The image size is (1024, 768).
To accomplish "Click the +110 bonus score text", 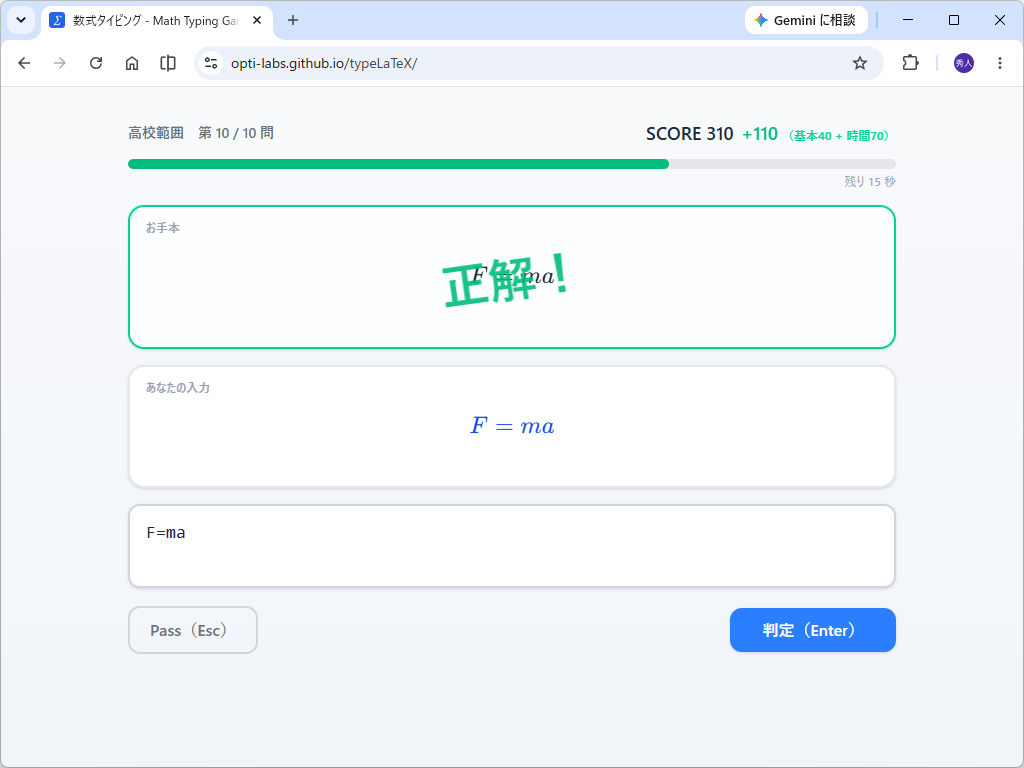I will click(x=760, y=134).
